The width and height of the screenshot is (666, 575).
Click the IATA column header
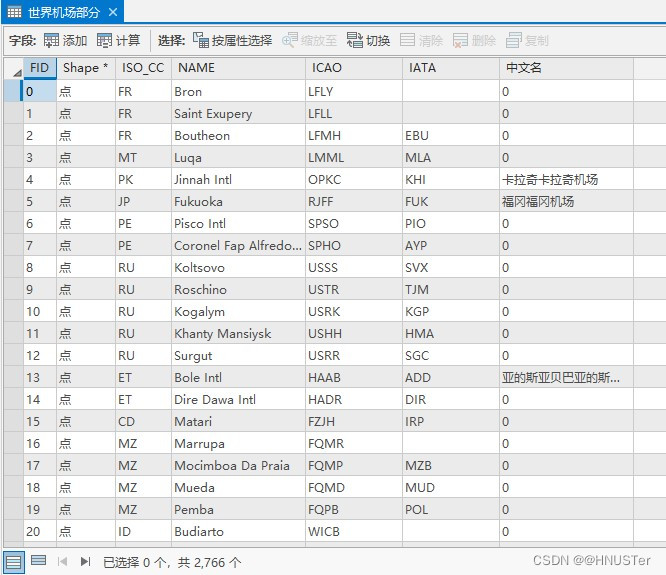click(451, 68)
